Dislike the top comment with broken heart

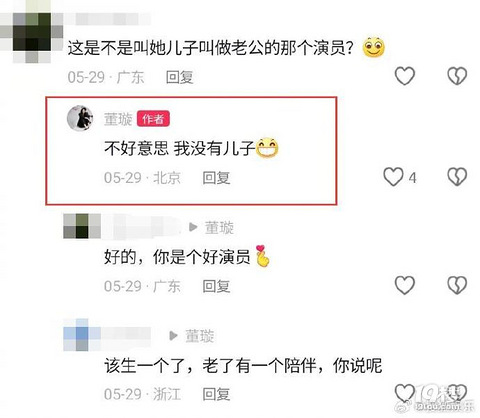(457, 76)
